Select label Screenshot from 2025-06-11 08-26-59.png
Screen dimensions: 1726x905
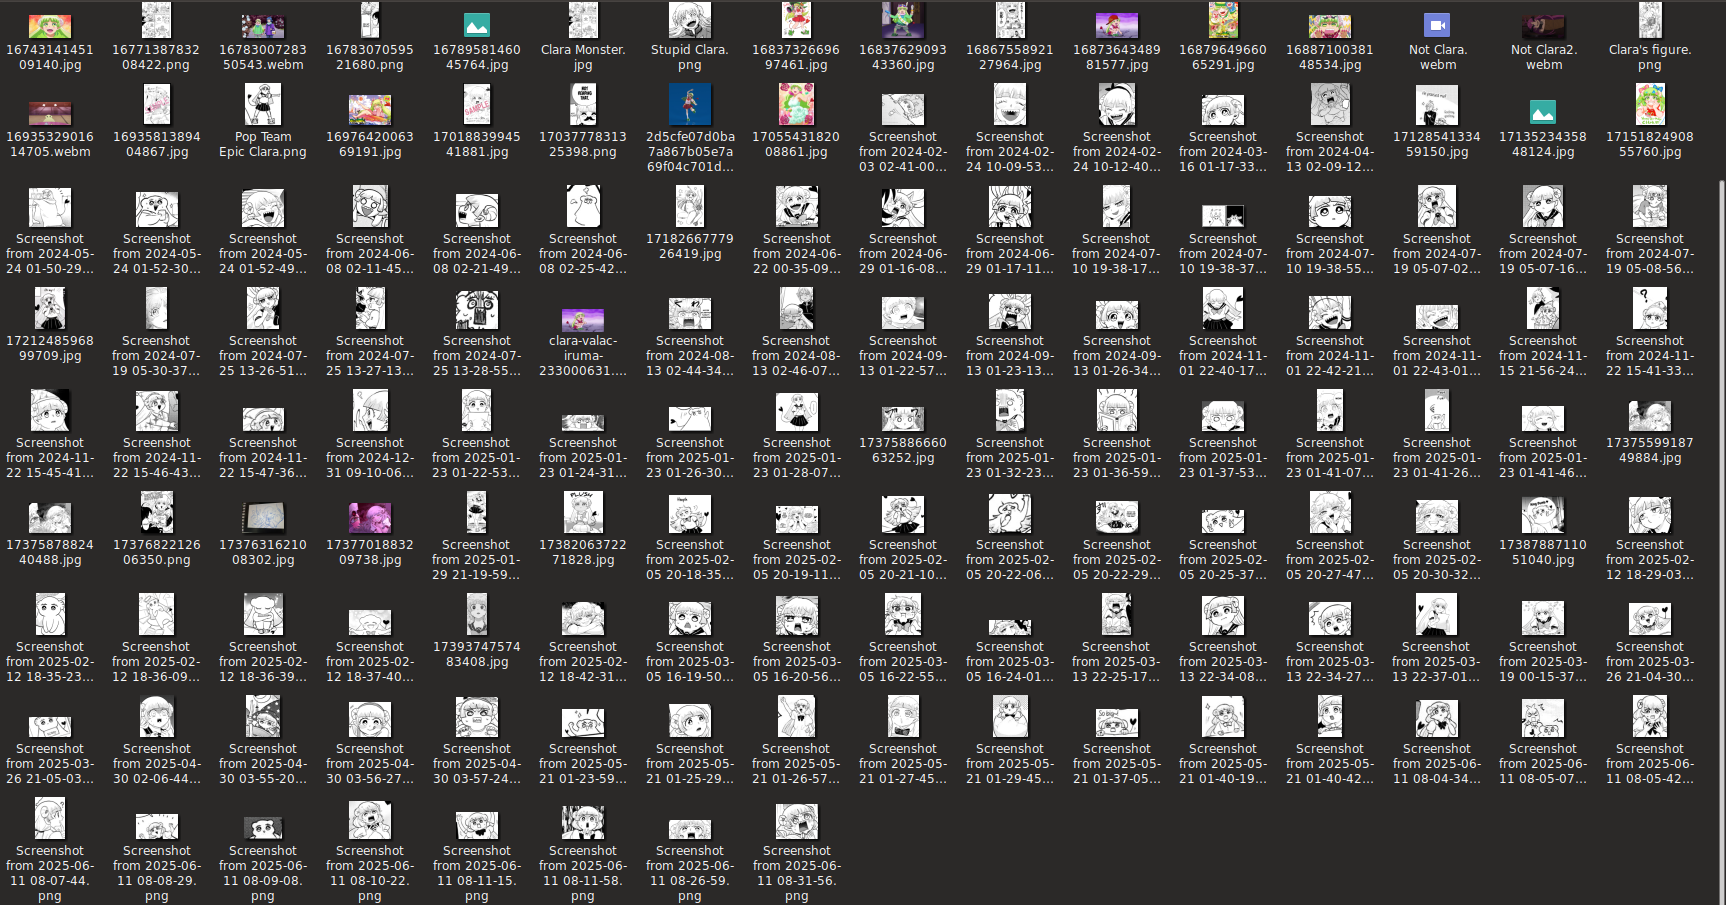click(x=690, y=873)
